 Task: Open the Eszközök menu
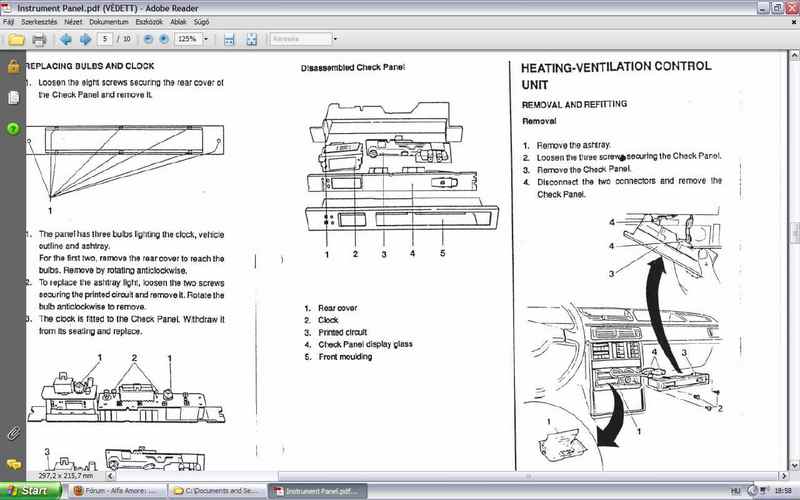tap(152, 21)
